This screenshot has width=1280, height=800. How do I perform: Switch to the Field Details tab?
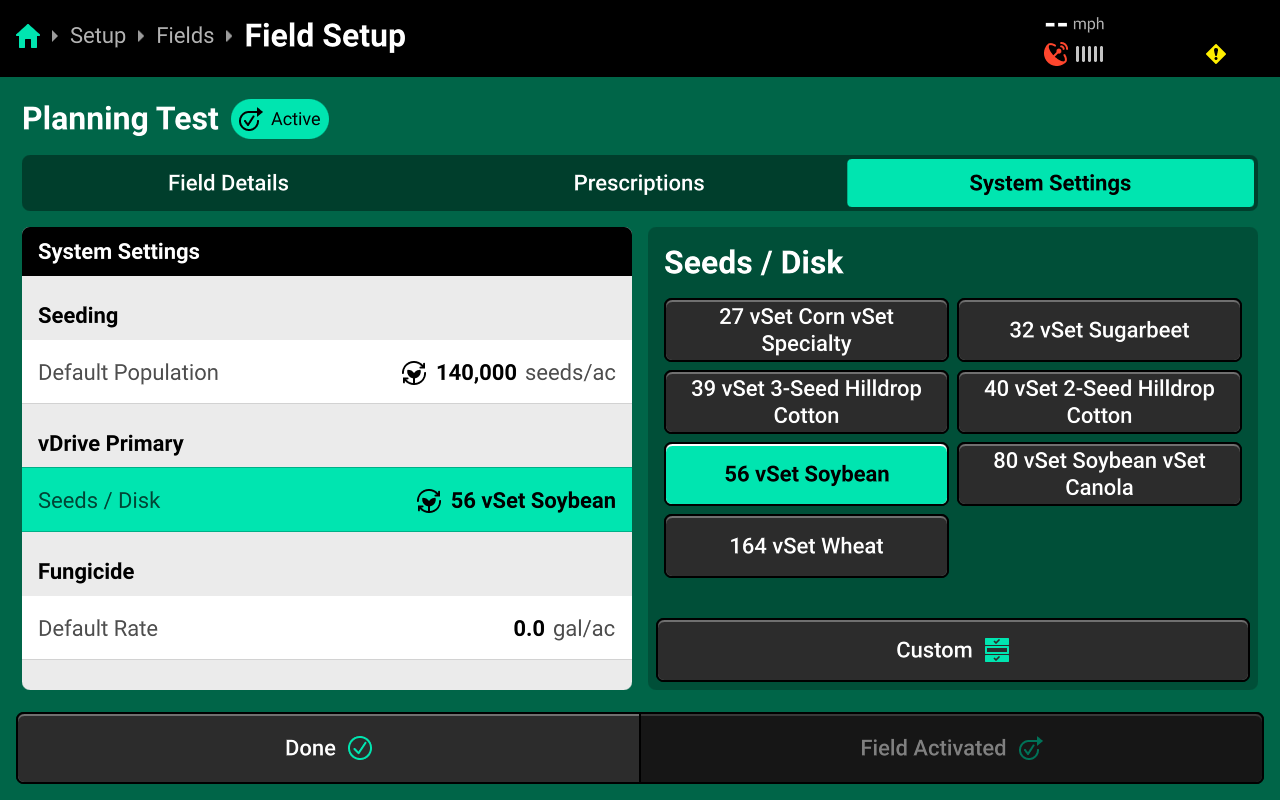(x=228, y=183)
